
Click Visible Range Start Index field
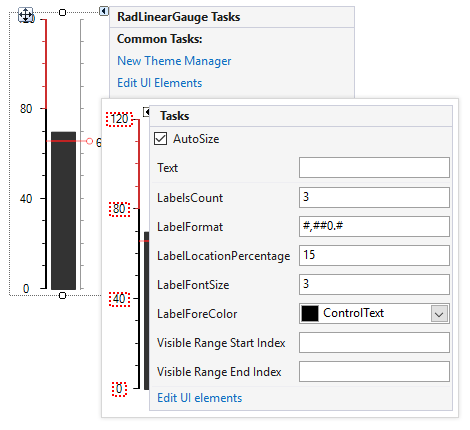click(374, 342)
